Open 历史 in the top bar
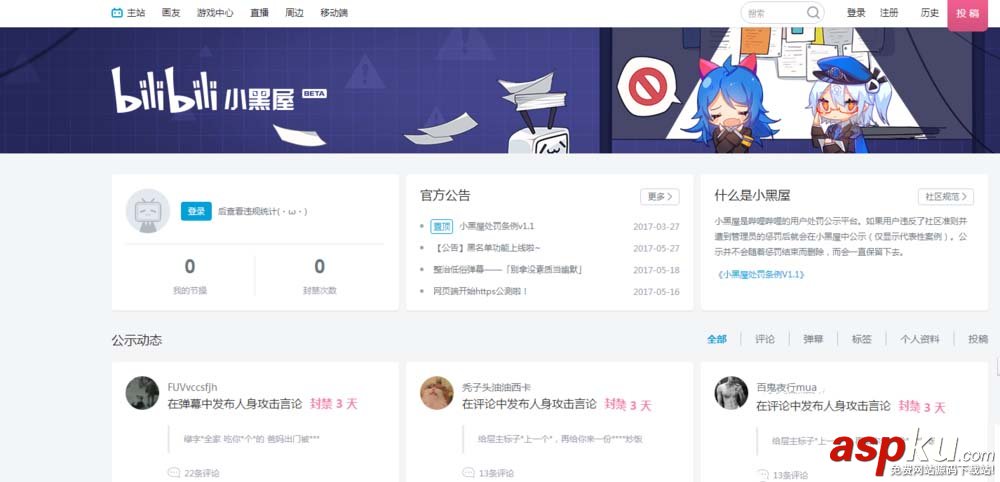 pyautogui.click(x=930, y=13)
